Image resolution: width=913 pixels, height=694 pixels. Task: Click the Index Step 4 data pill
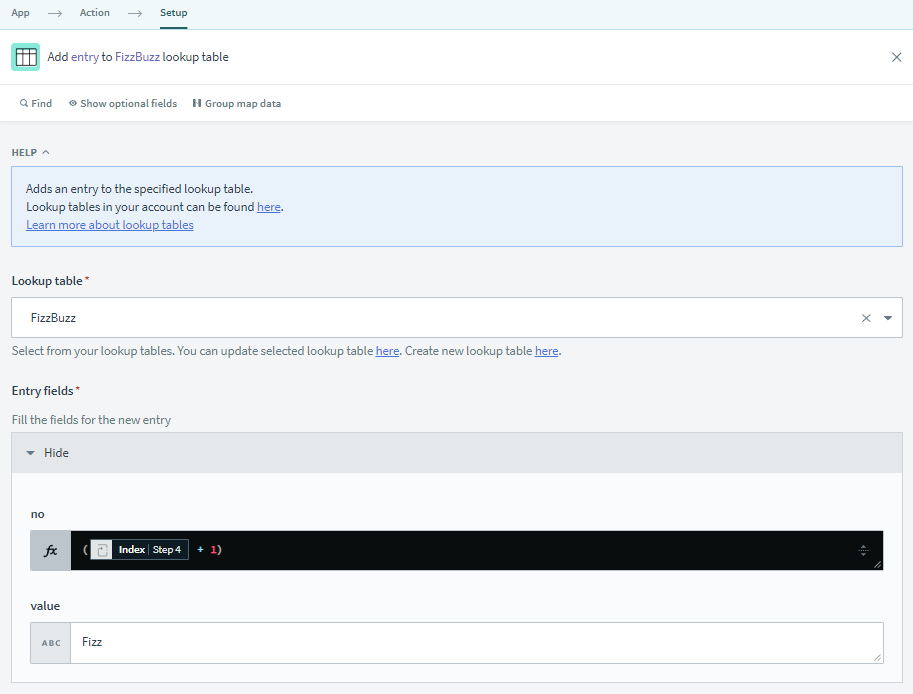click(140, 550)
